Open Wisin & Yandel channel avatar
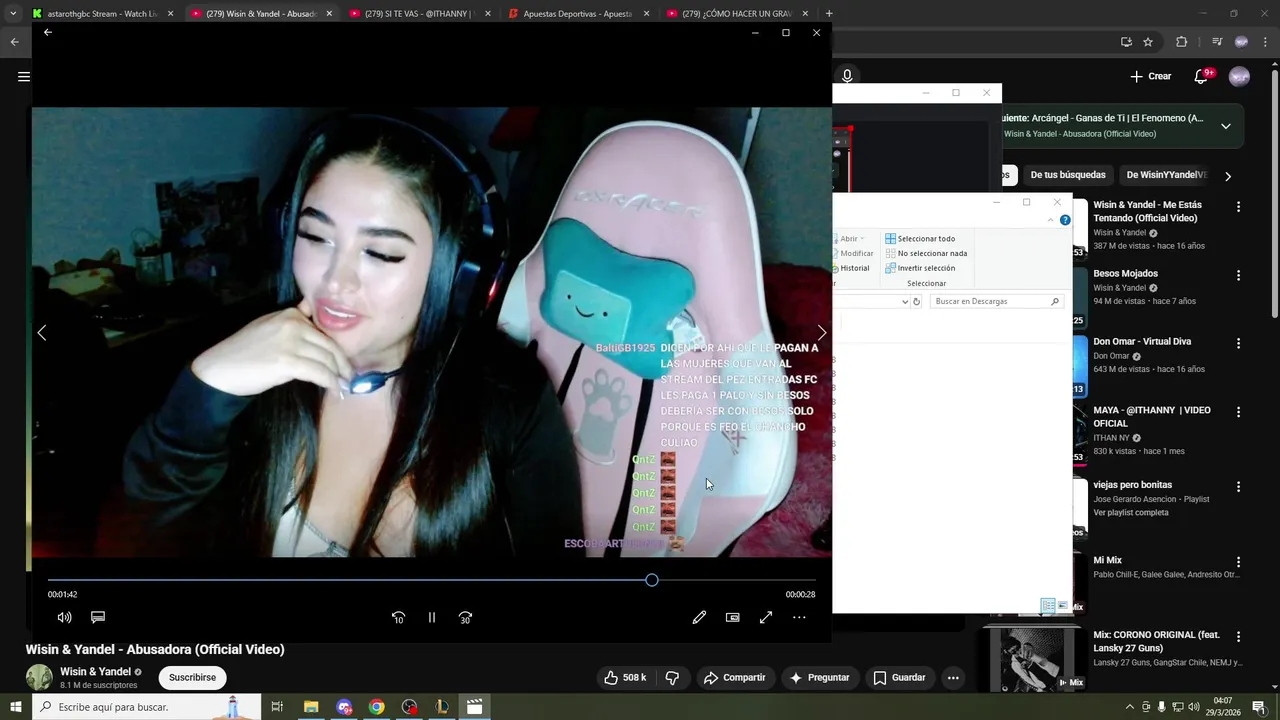 pos(39,677)
